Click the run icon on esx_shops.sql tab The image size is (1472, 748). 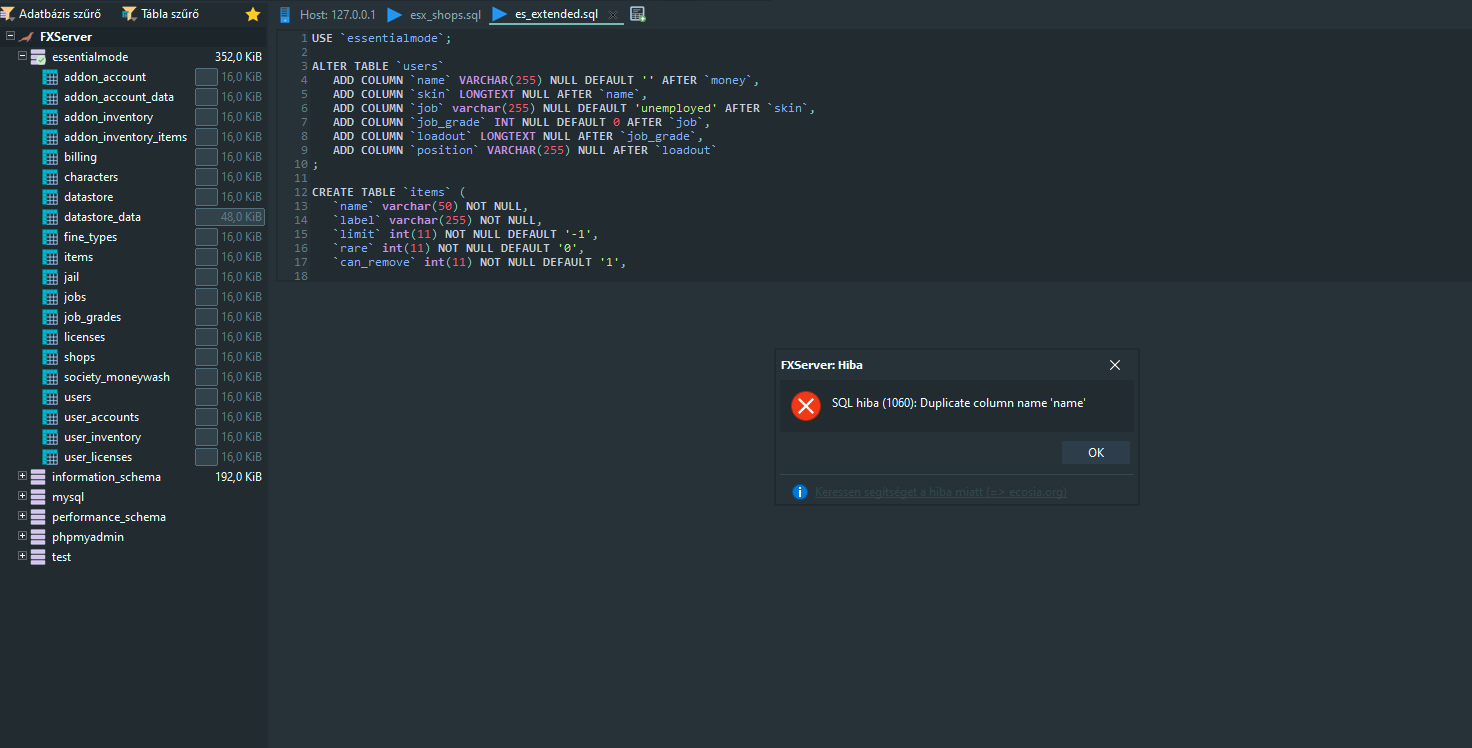pyautogui.click(x=393, y=14)
